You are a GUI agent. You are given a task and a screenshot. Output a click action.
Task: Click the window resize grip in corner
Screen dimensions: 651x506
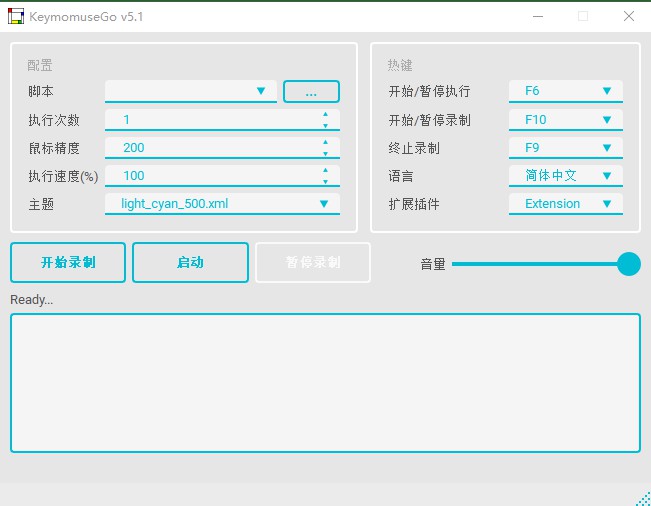pyautogui.click(x=643, y=499)
